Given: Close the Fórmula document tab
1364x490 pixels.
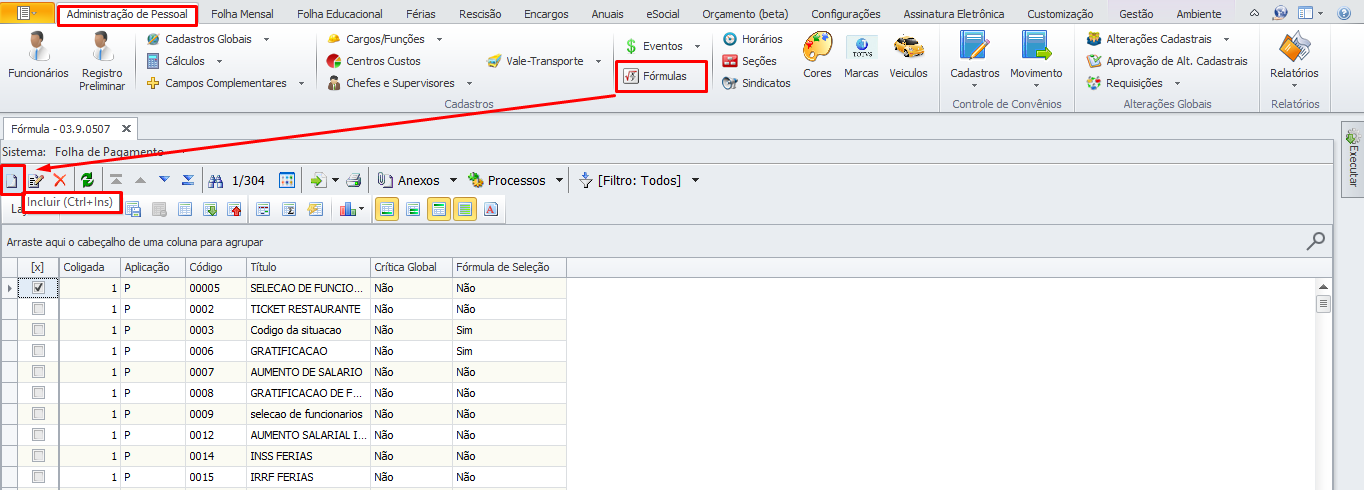Looking at the screenshot, I should [x=126, y=129].
